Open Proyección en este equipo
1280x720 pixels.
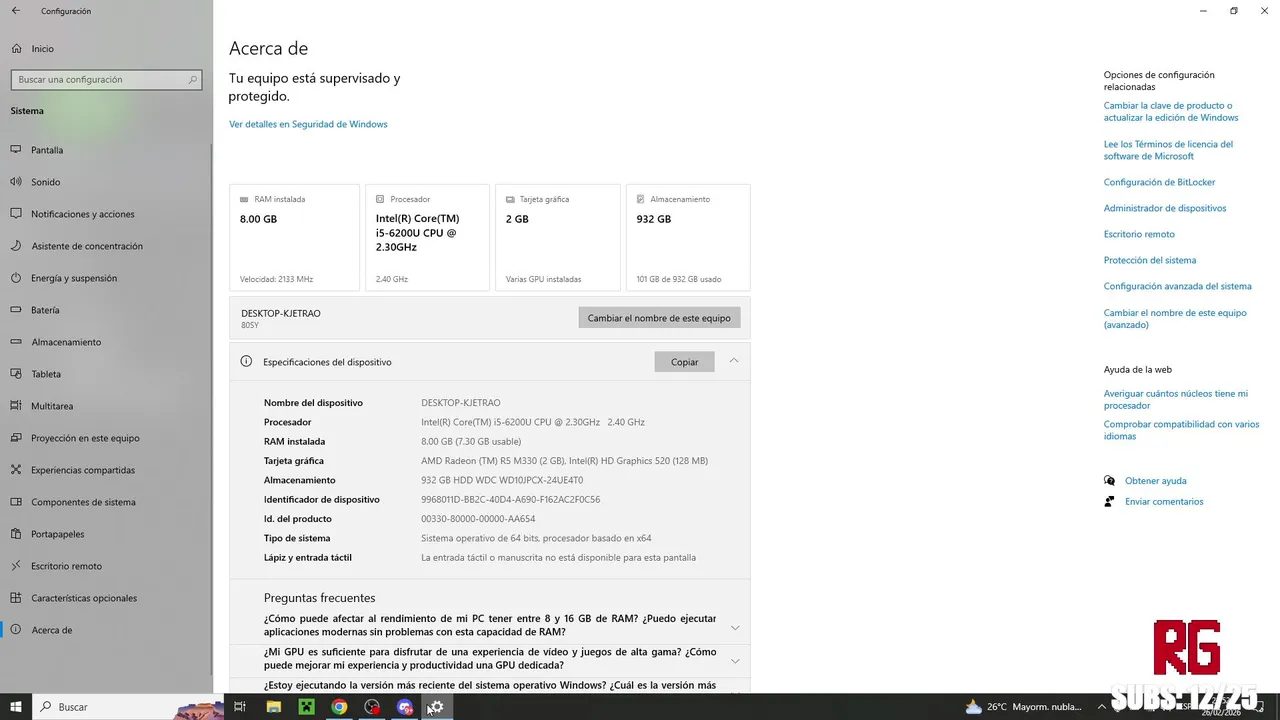tap(85, 438)
